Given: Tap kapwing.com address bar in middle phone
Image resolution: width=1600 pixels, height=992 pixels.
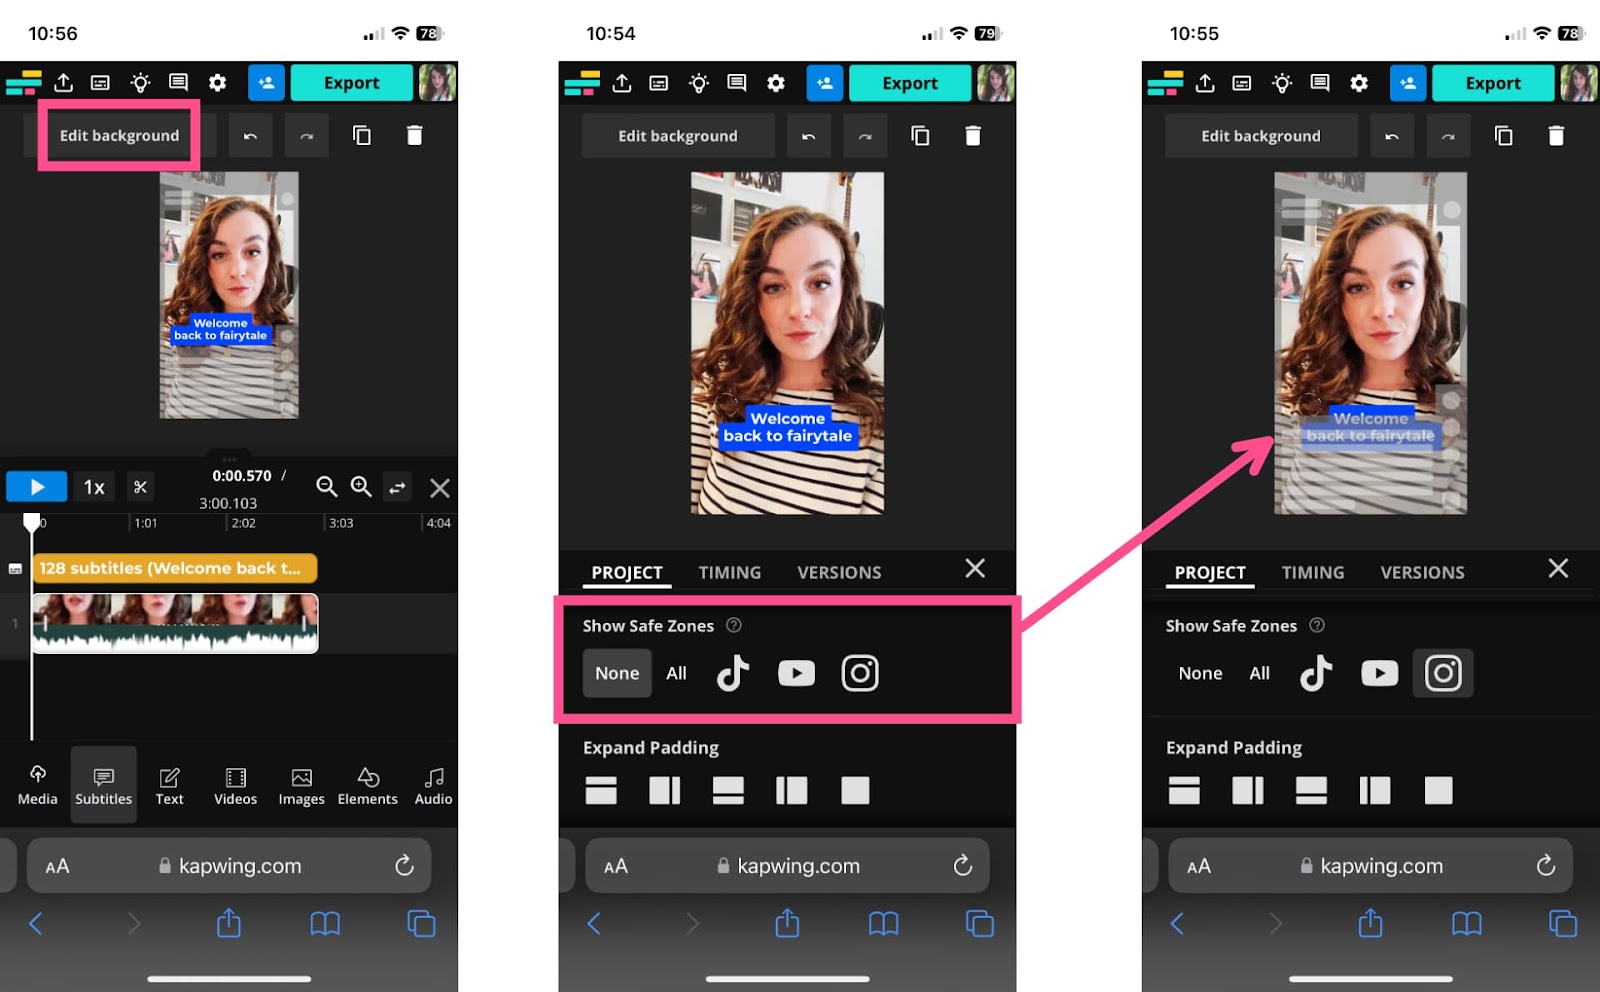Looking at the screenshot, I should (x=787, y=865).
